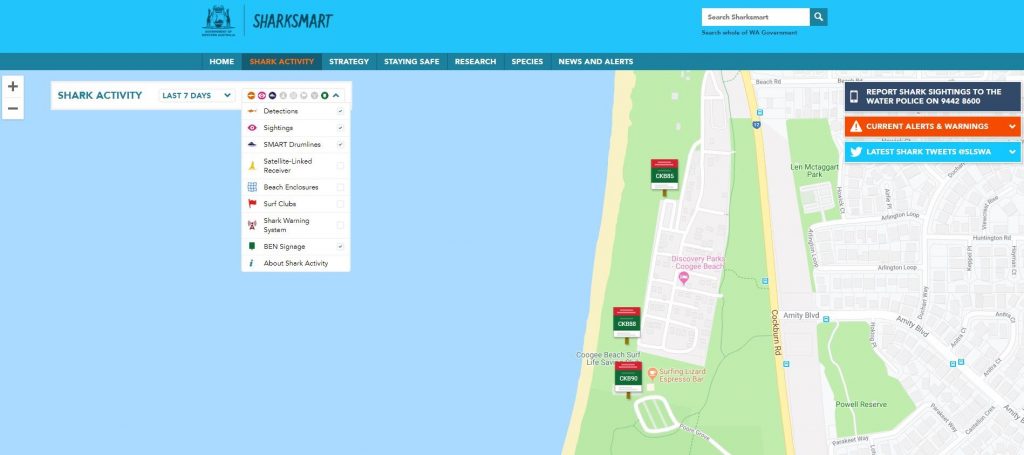
Task: Click the Twitter bird icon on tweets bar
Action: click(x=856, y=152)
